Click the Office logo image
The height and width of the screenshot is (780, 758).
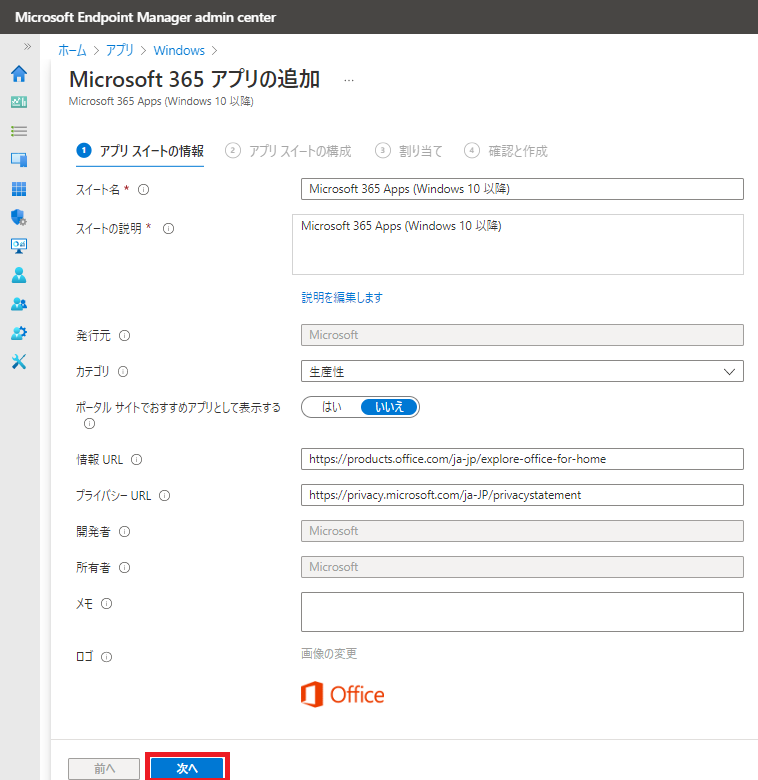[x=342, y=694]
